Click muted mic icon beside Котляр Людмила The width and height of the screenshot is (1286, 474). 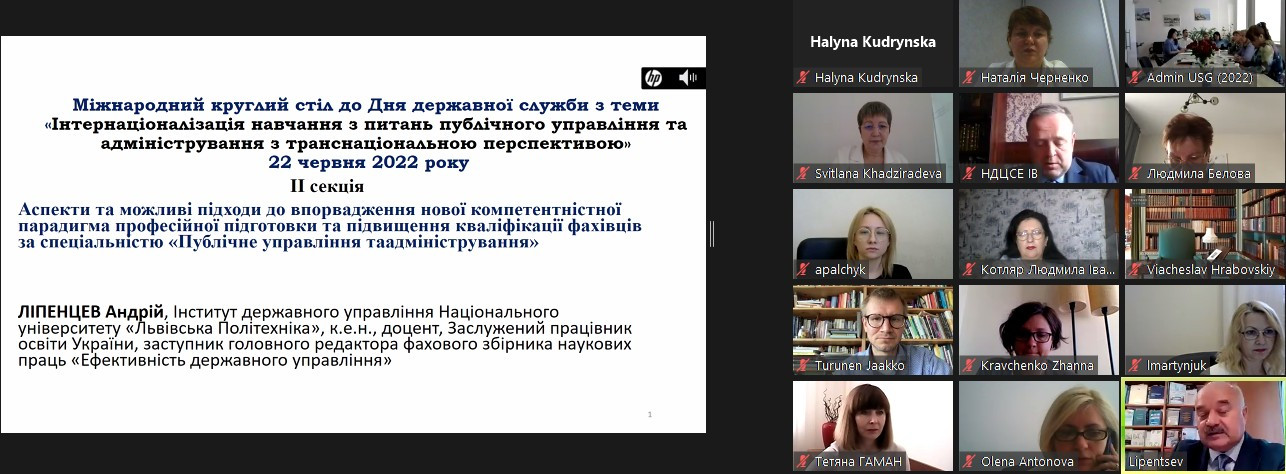coord(968,269)
